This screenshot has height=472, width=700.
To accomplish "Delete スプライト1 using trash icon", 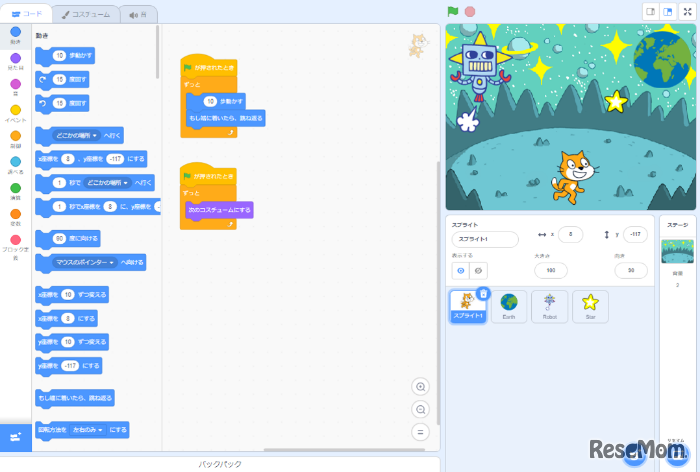I will (483, 294).
